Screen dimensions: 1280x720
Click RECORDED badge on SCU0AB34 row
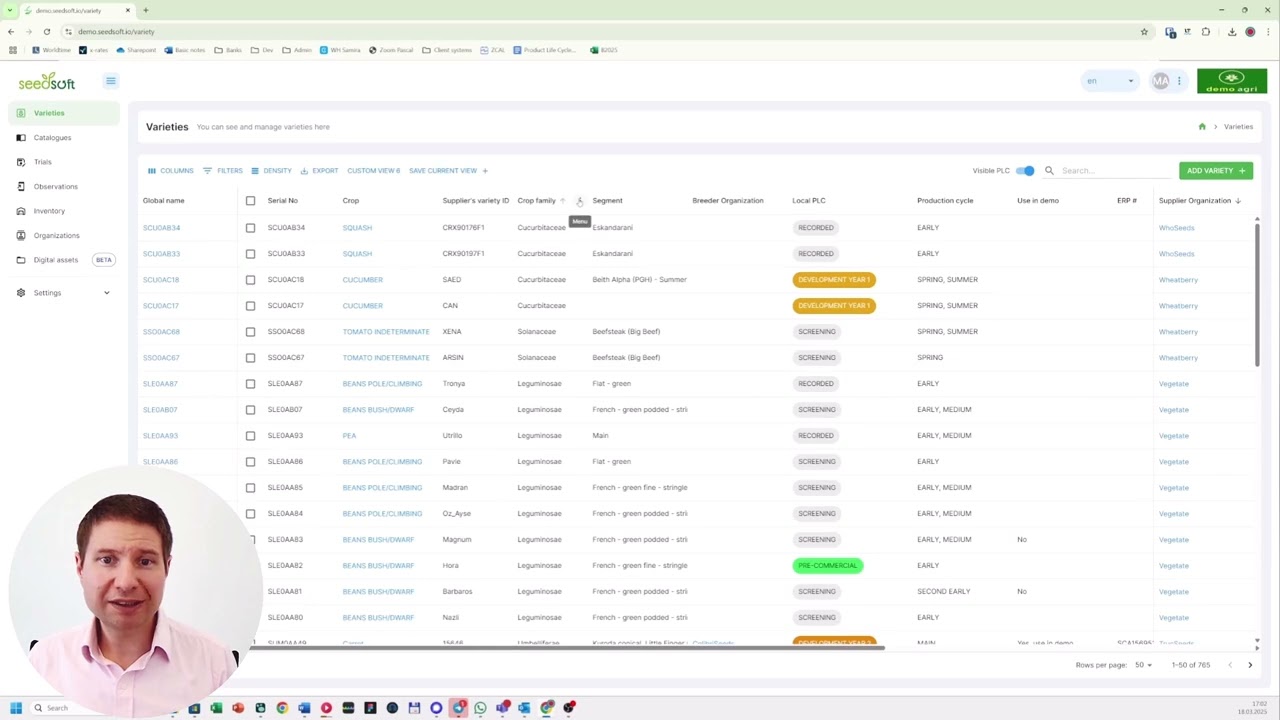(x=816, y=228)
